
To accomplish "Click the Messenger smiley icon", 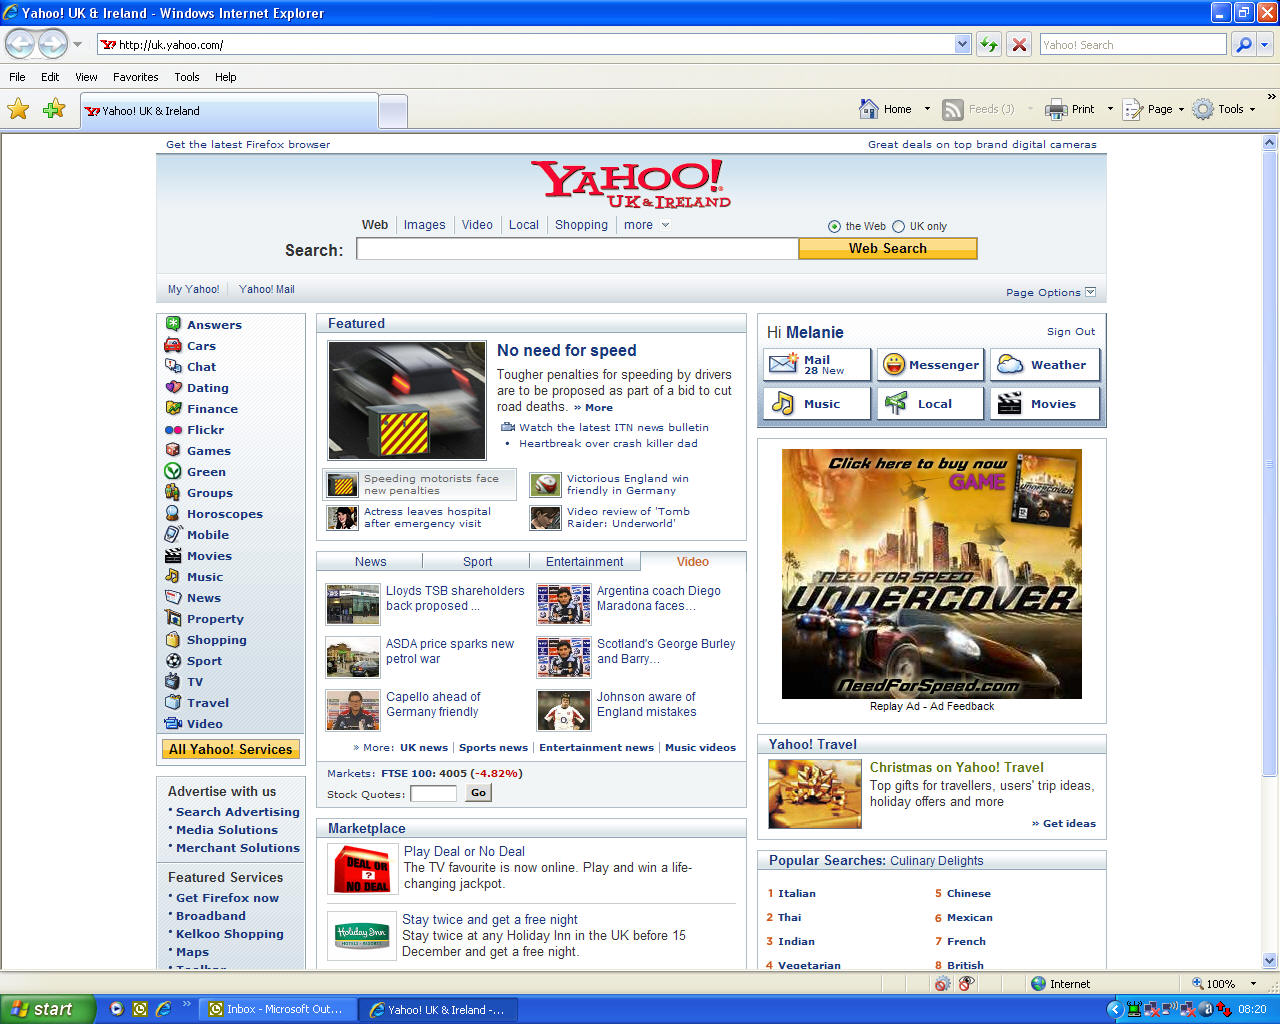I will pyautogui.click(x=894, y=364).
